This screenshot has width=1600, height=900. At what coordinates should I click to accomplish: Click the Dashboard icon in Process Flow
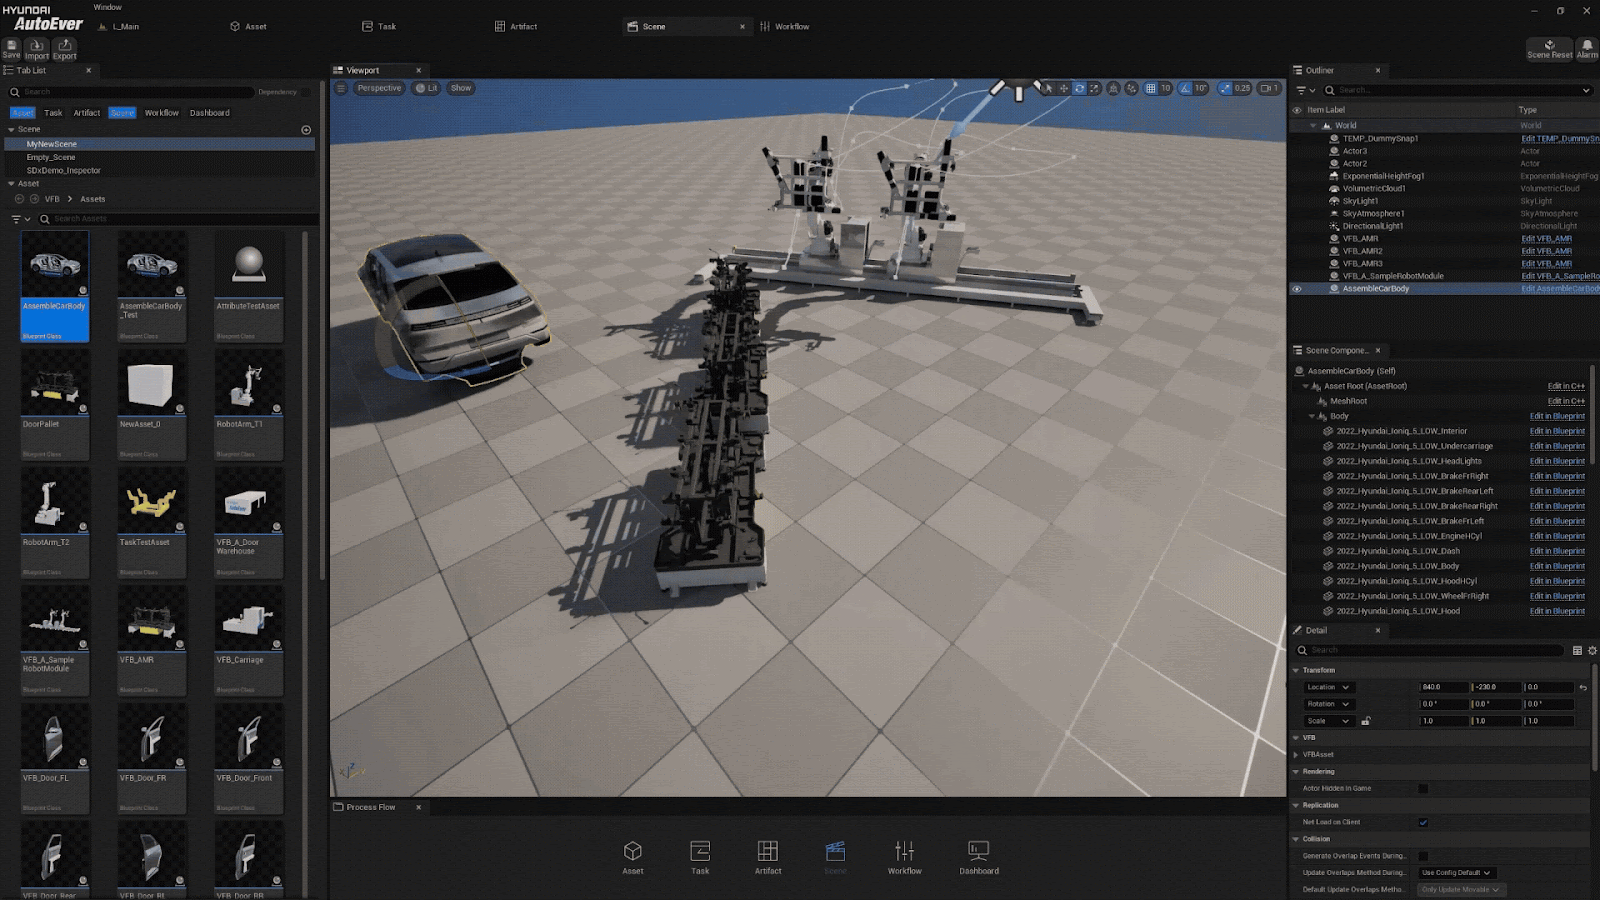(979, 857)
